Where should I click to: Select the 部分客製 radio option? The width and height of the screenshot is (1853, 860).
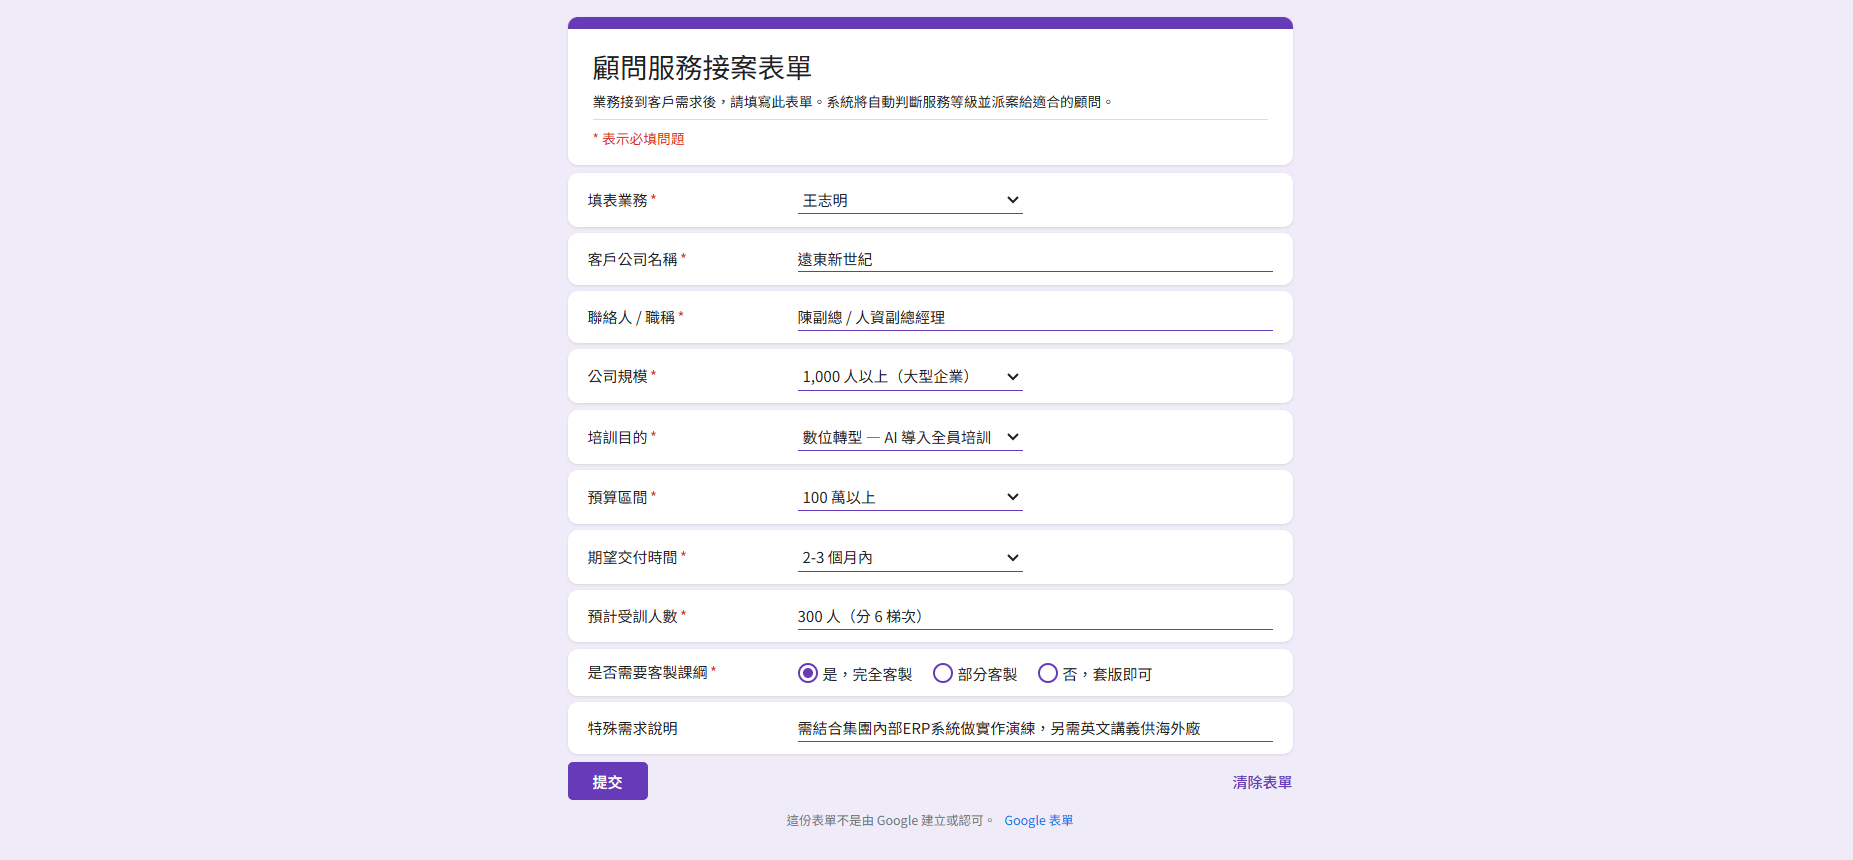click(x=942, y=673)
